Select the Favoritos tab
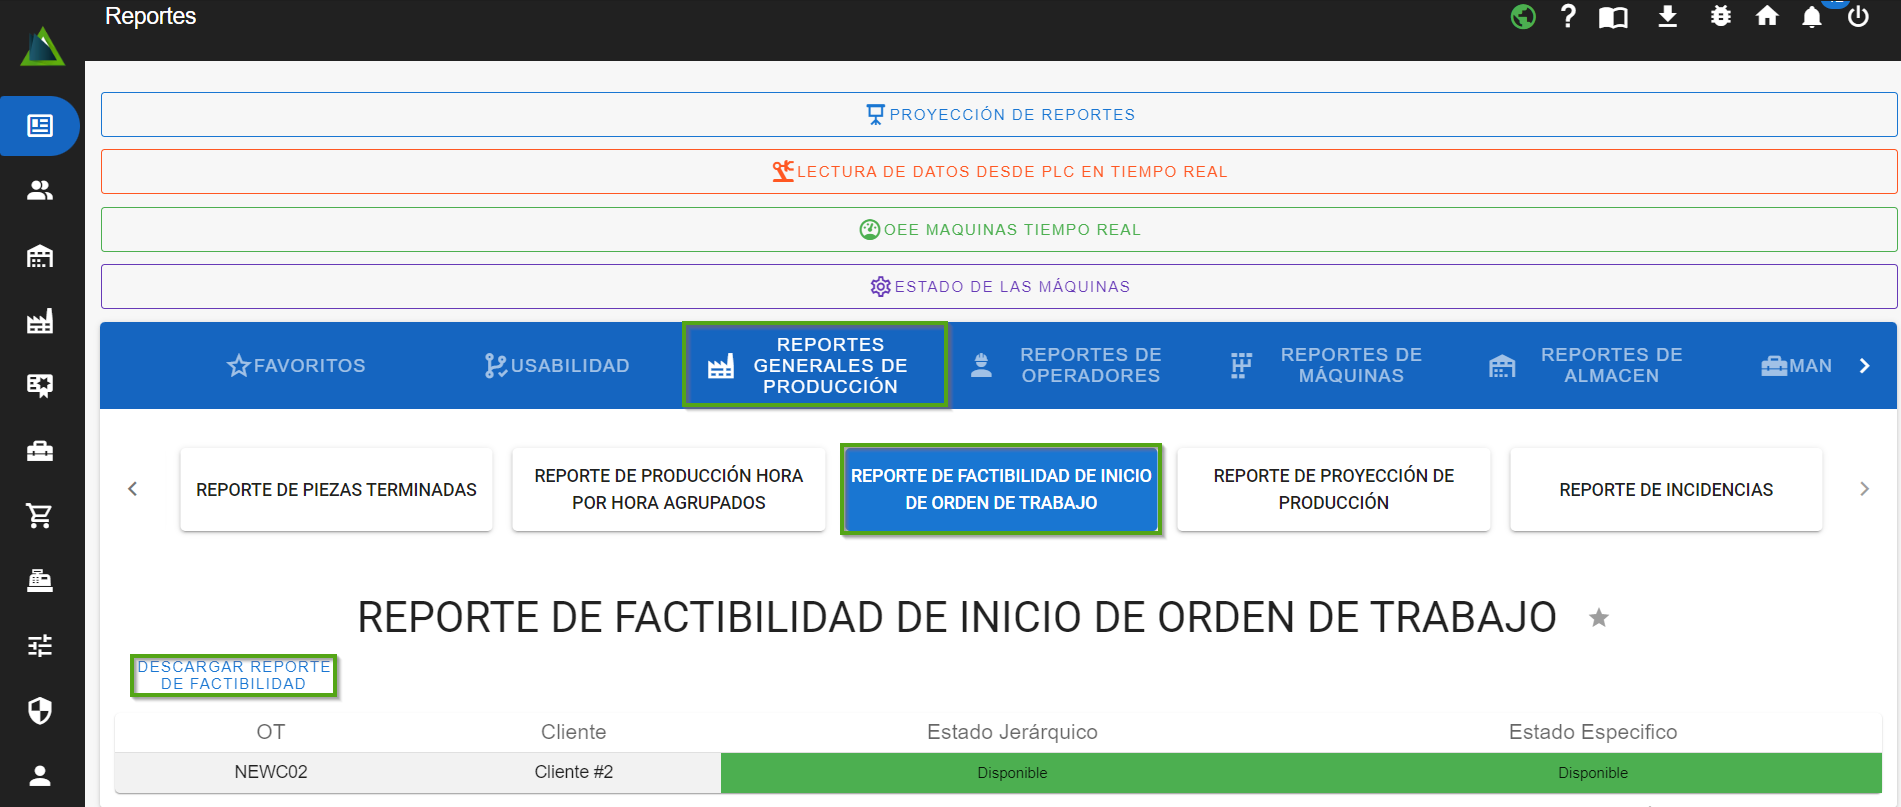Viewport: 1901px width, 807px height. tap(296, 366)
